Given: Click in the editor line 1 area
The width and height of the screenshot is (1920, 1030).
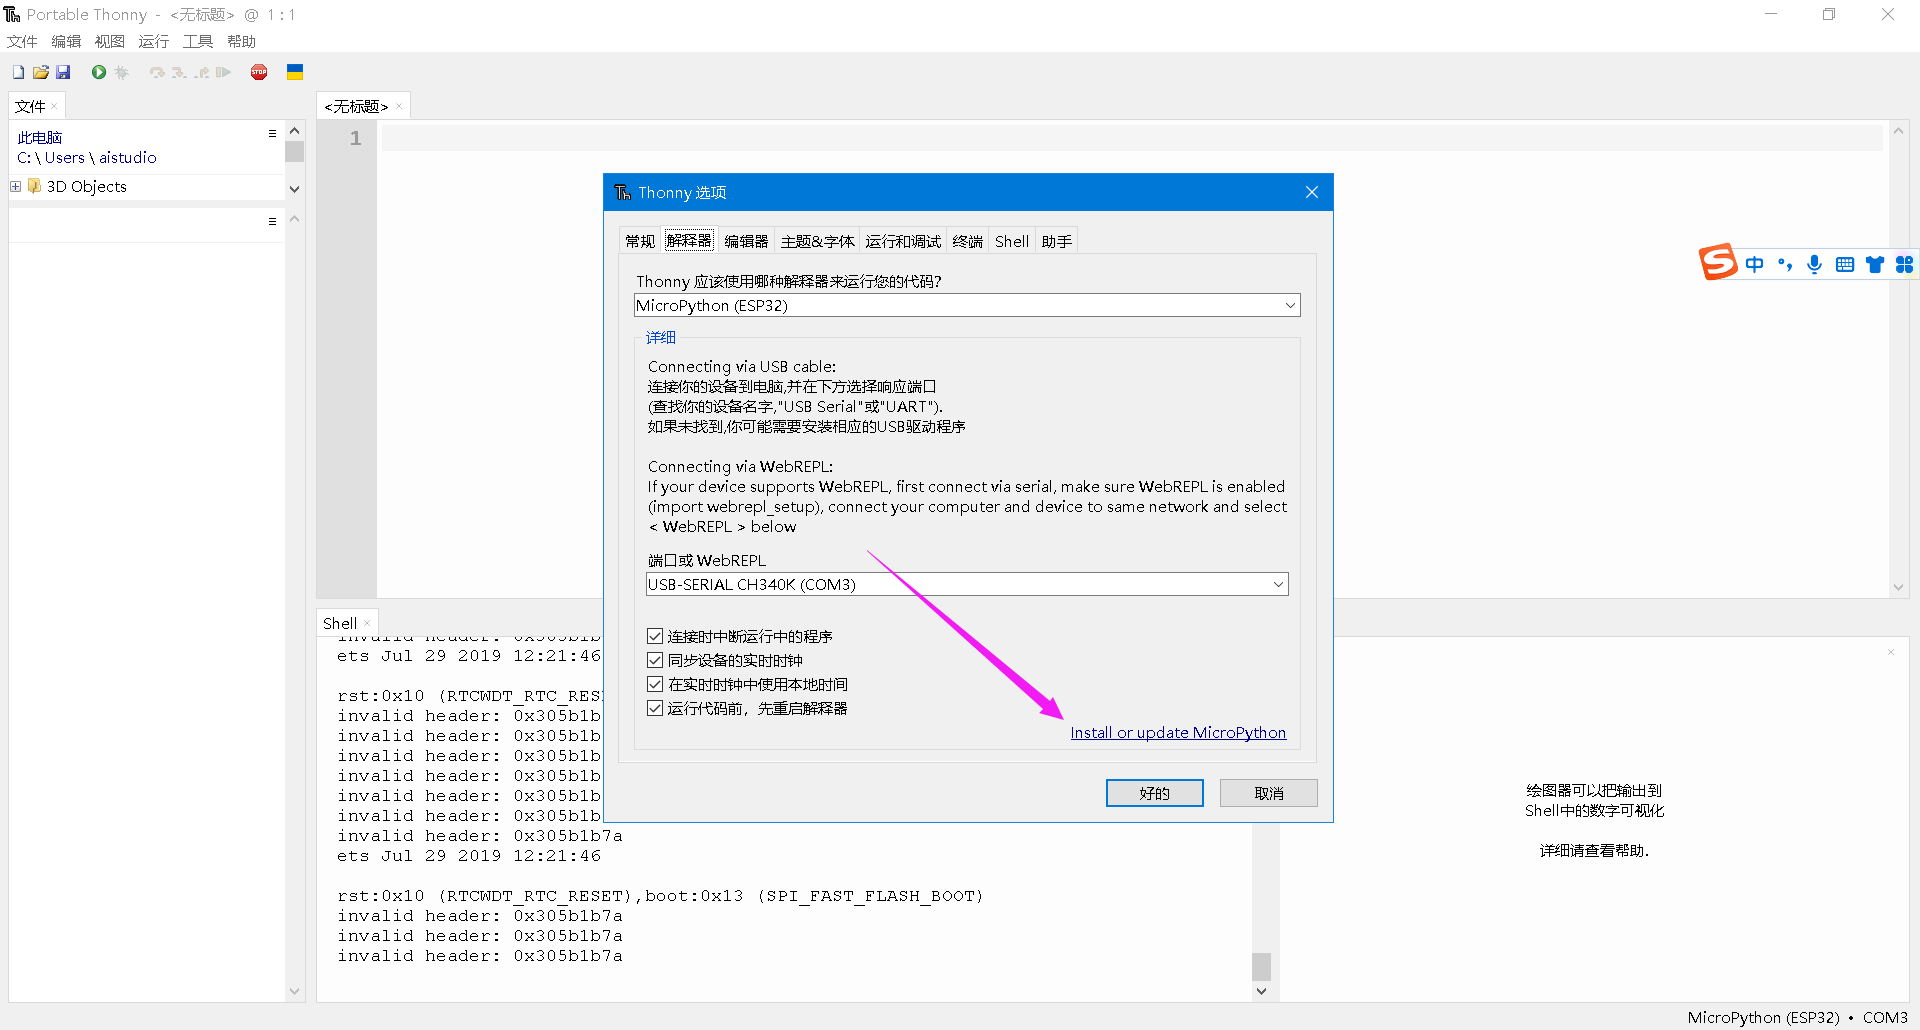Looking at the screenshot, I should coord(1132,138).
